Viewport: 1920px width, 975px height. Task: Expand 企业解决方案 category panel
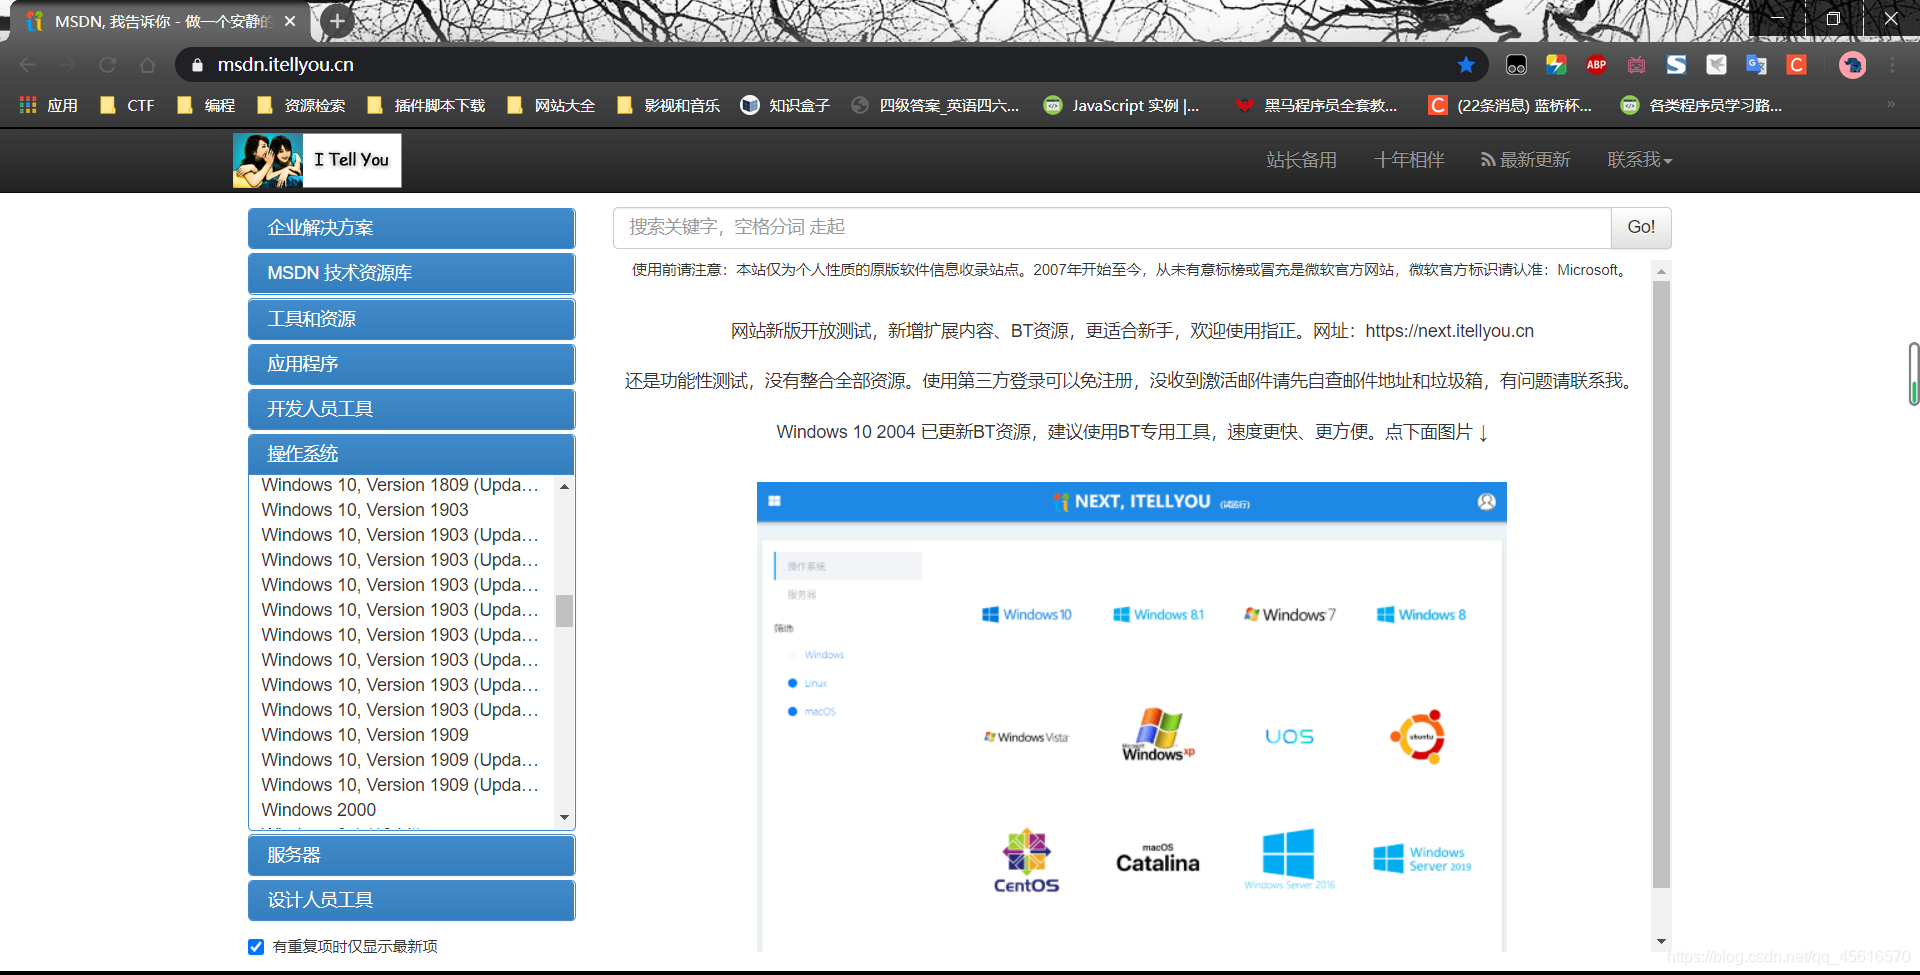tap(411, 228)
